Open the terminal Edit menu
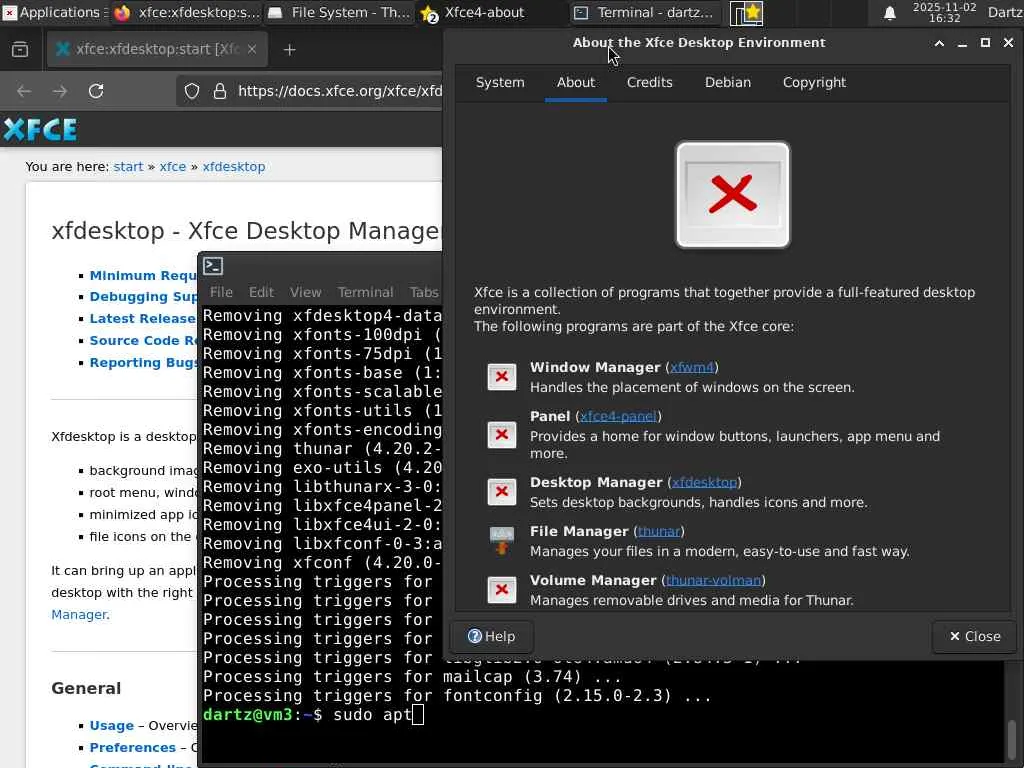 [261, 293]
